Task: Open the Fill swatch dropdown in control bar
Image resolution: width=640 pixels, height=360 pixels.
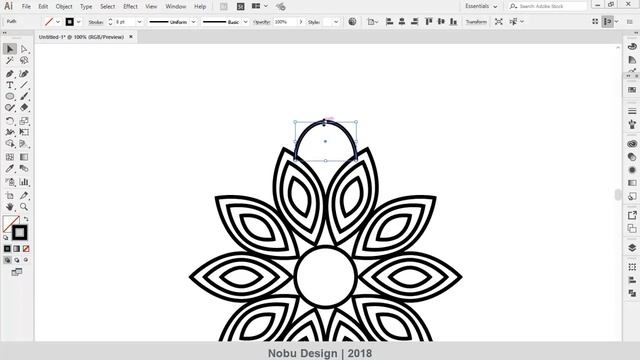Action: (x=58, y=22)
